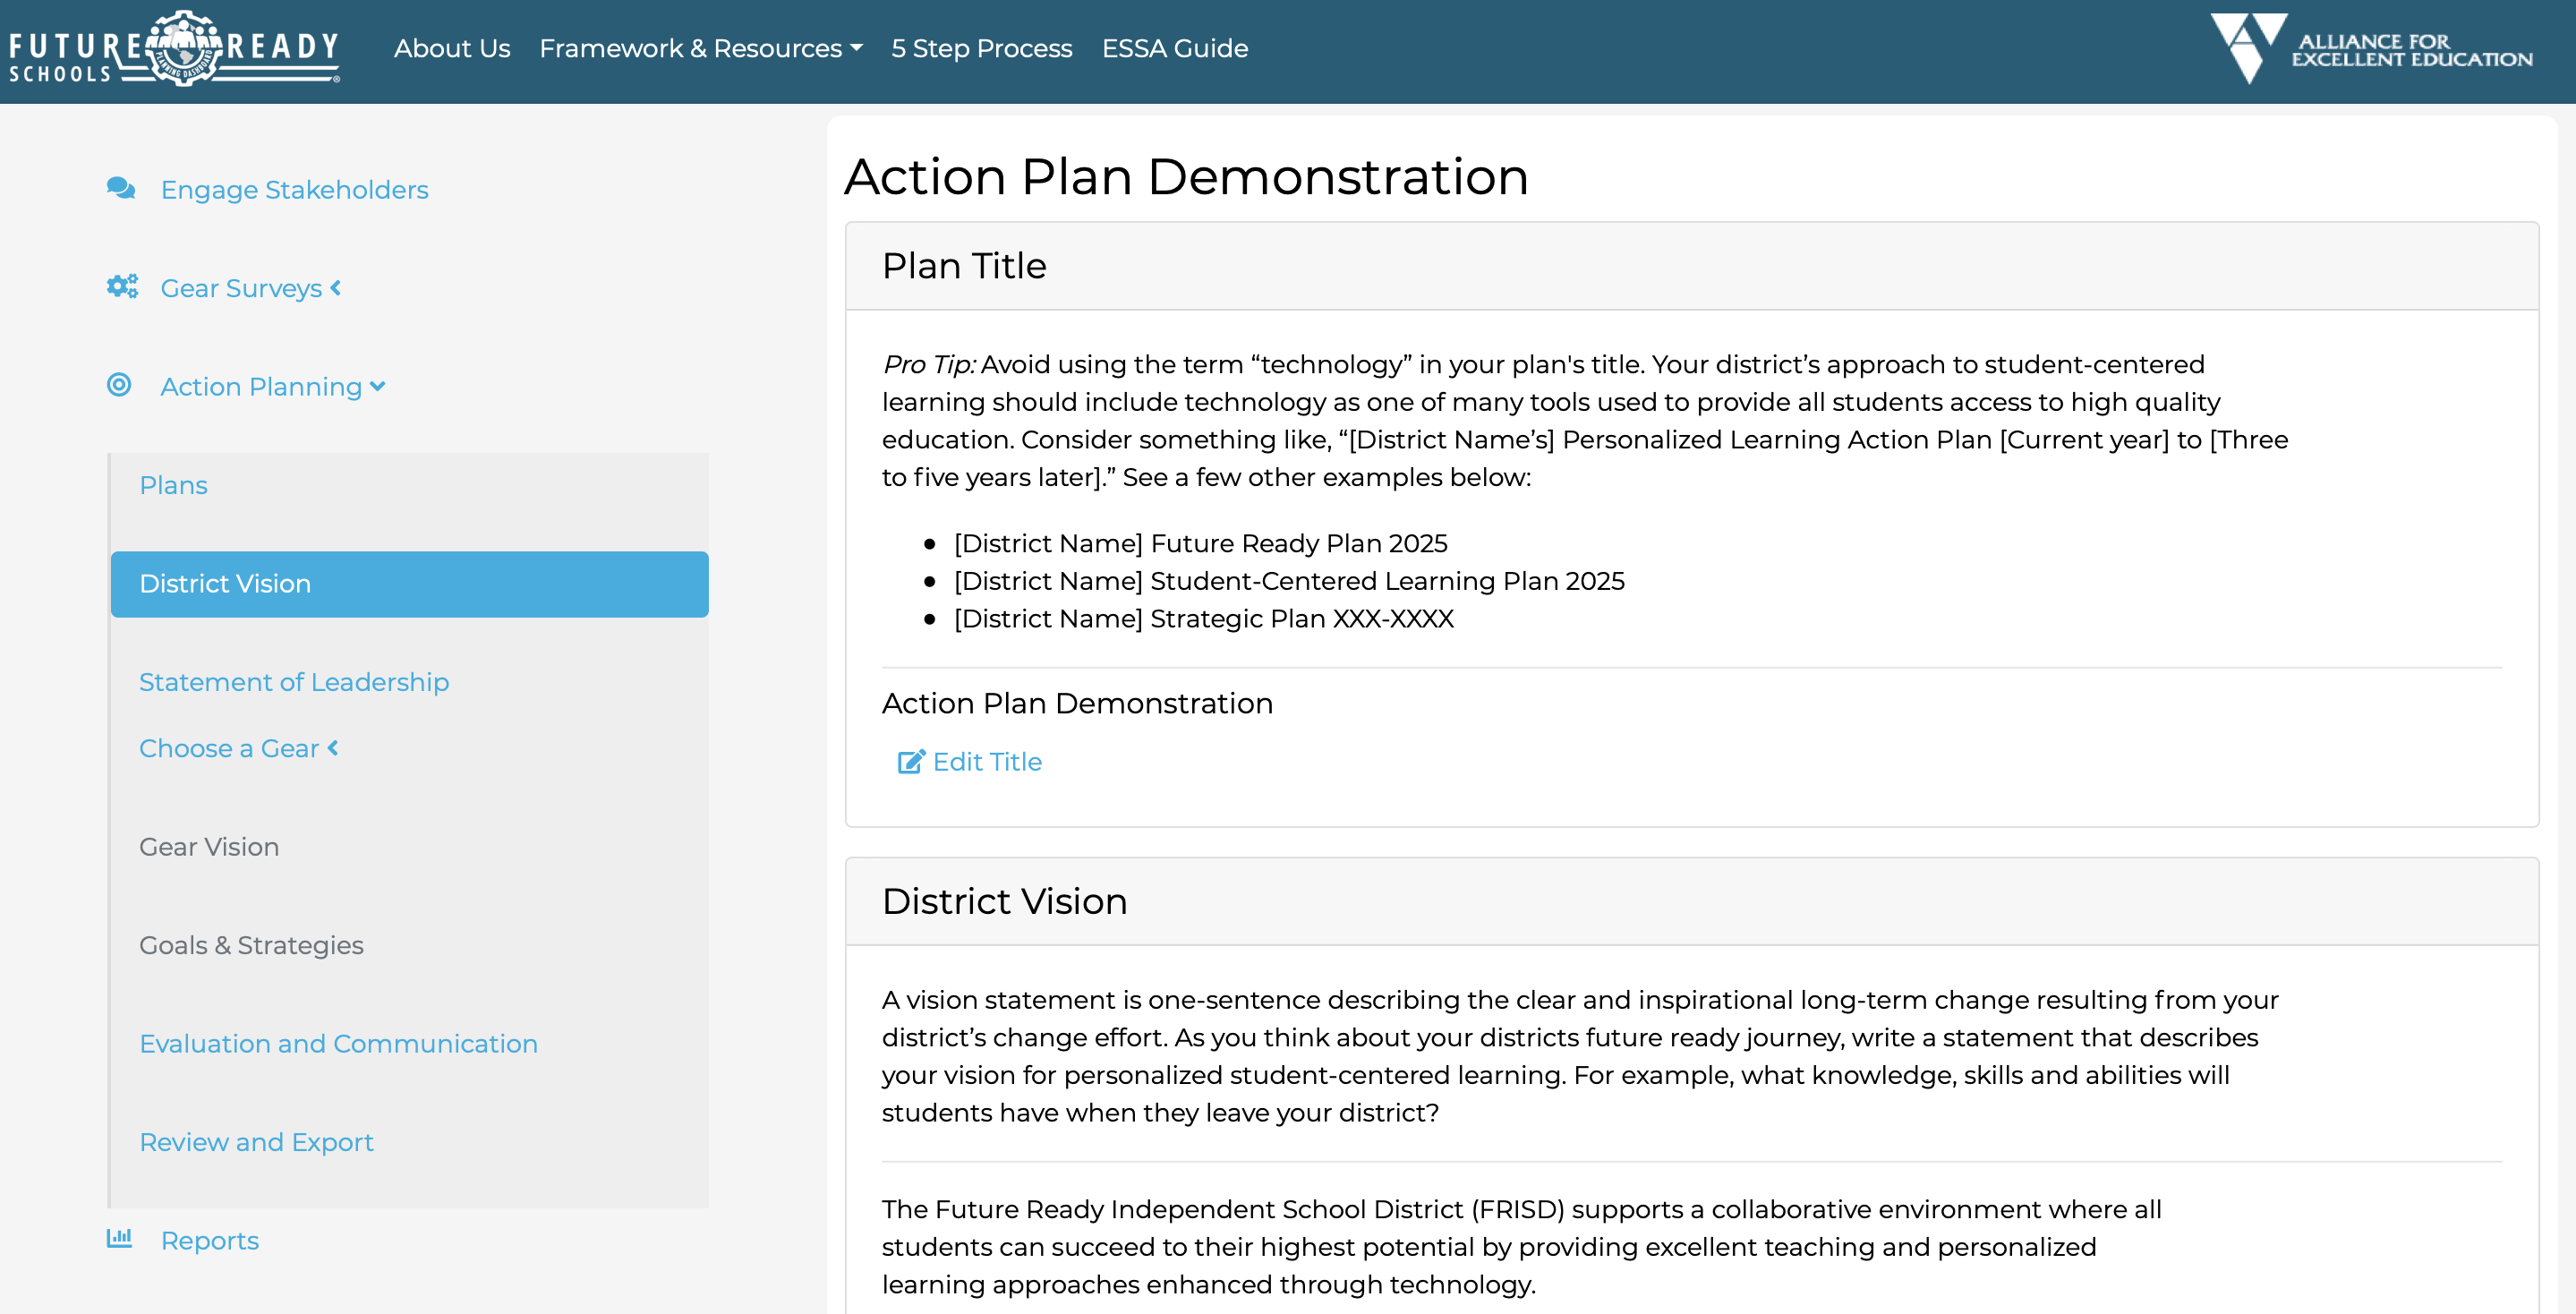
Task: Select Goals & Strategies sidebar item
Action: (x=251, y=945)
